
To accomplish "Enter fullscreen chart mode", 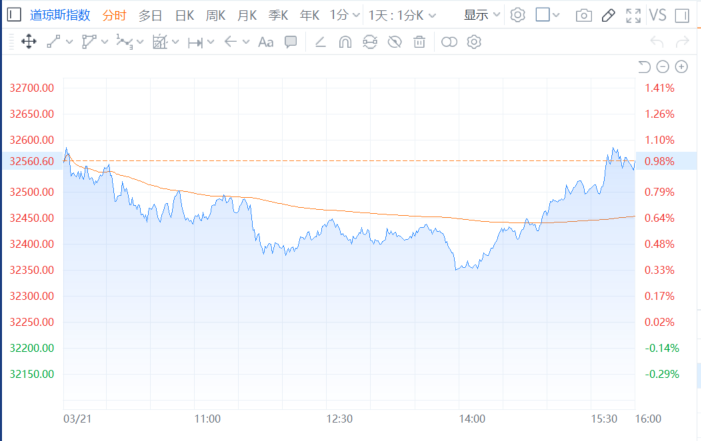I will click(632, 15).
